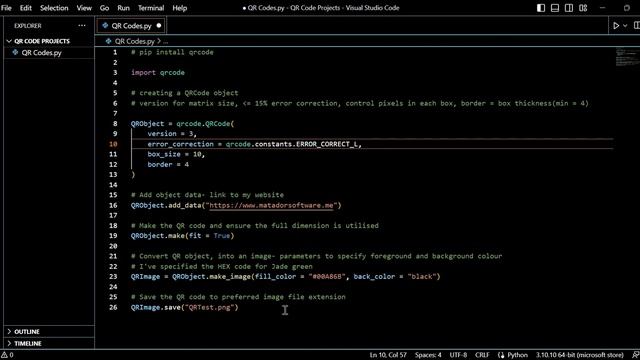Follow the matadorsoftware.me link in the code
640x360 pixels.
tap(271, 205)
